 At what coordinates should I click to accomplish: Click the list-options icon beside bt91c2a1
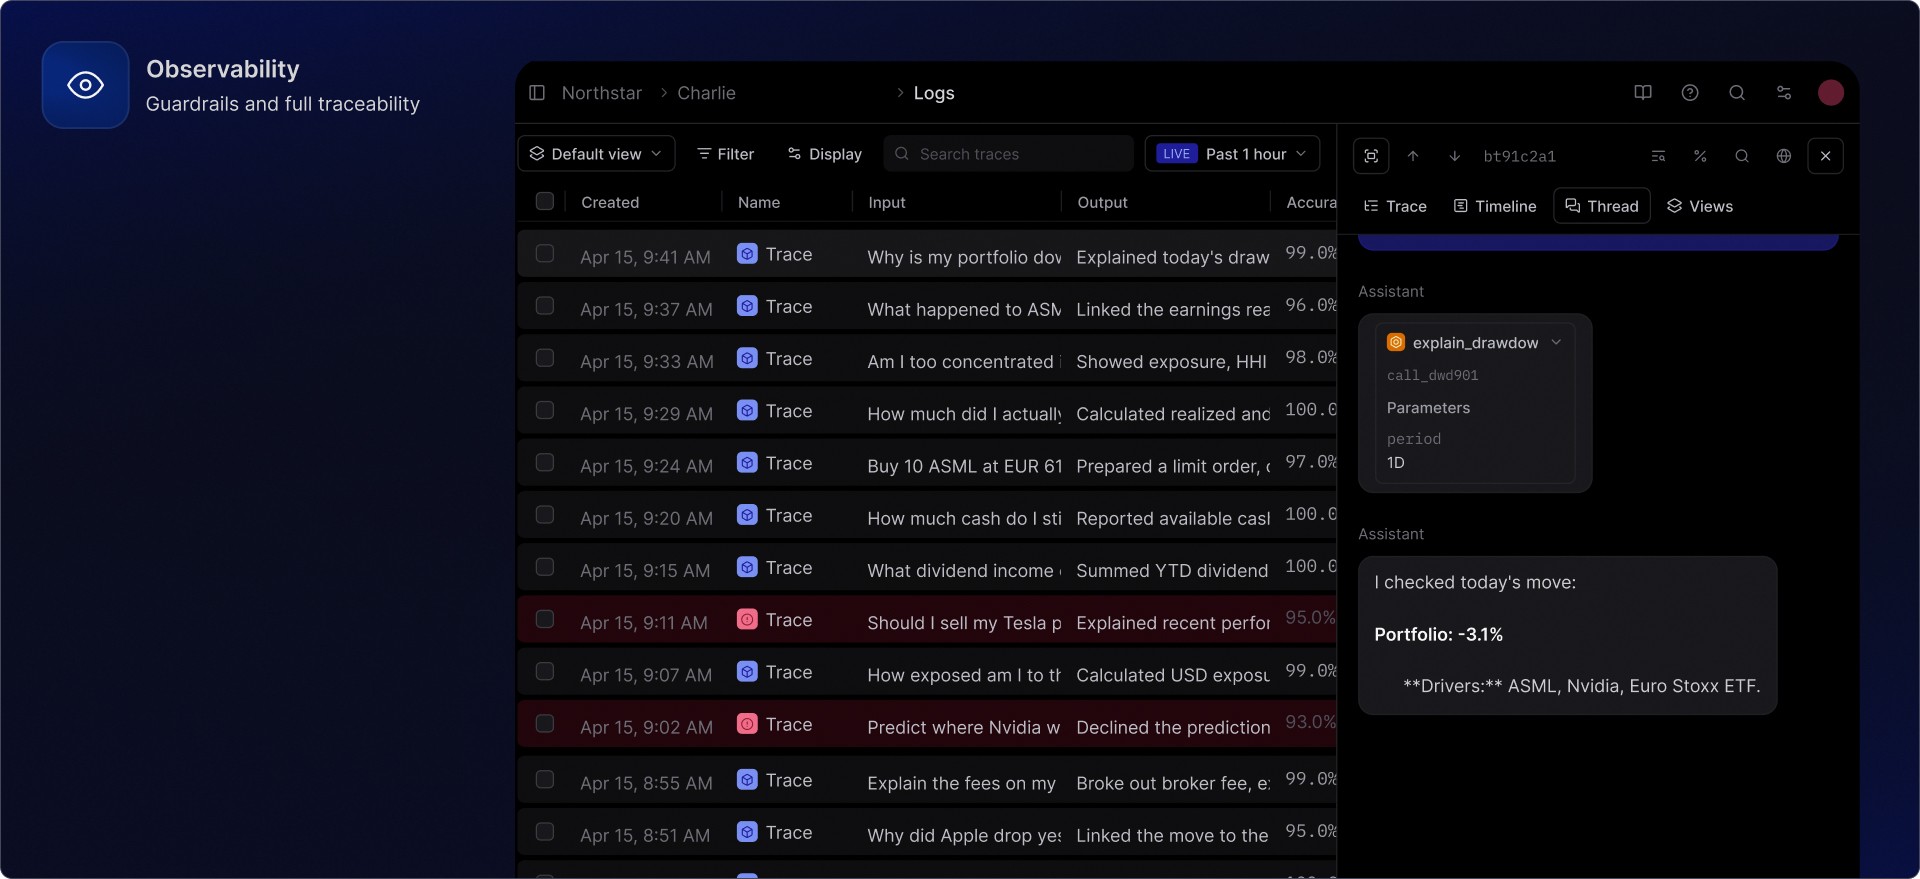click(x=1658, y=156)
